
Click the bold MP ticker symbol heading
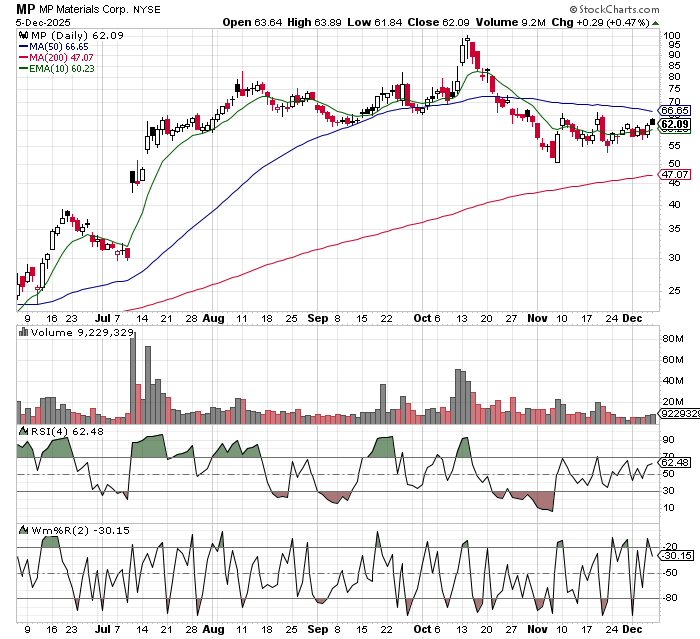click(x=25, y=9)
